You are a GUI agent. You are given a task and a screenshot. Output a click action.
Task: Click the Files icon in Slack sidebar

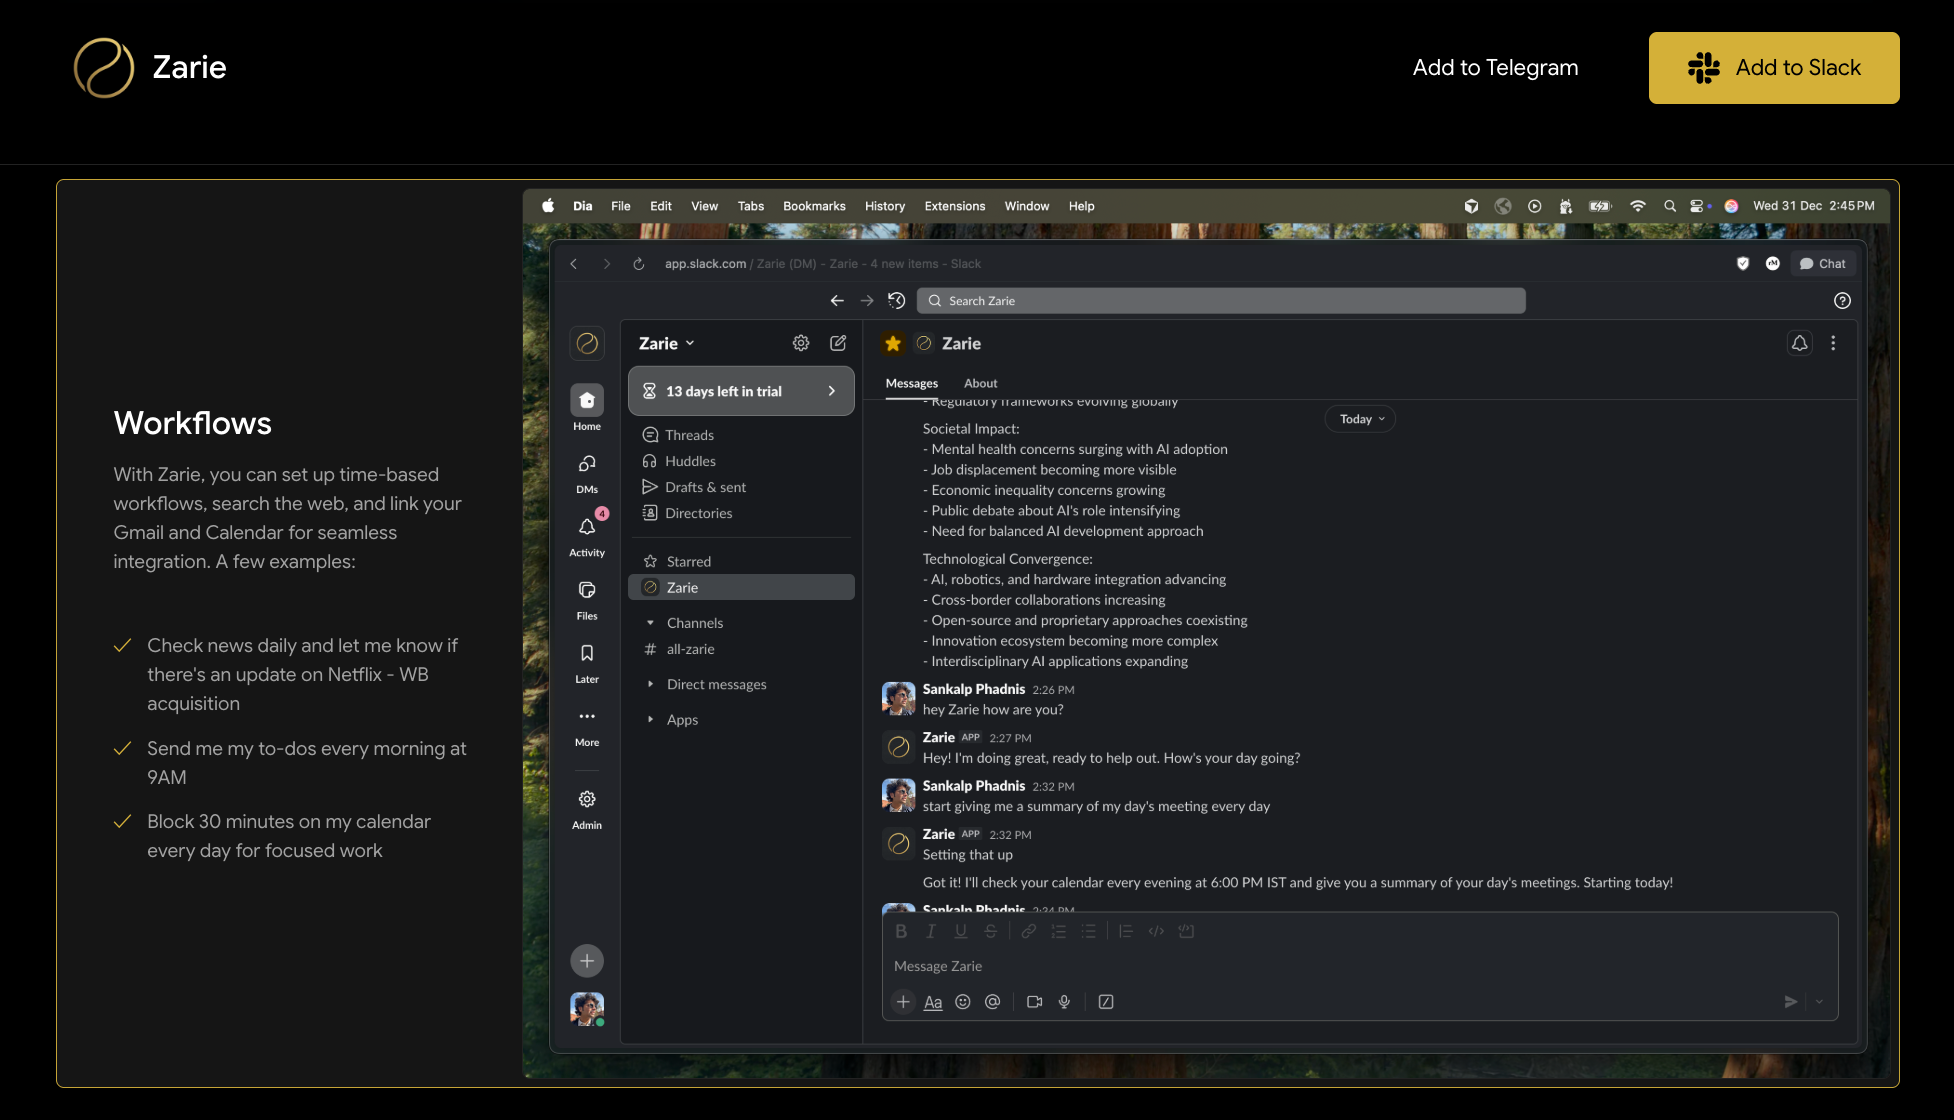click(587, 590)
